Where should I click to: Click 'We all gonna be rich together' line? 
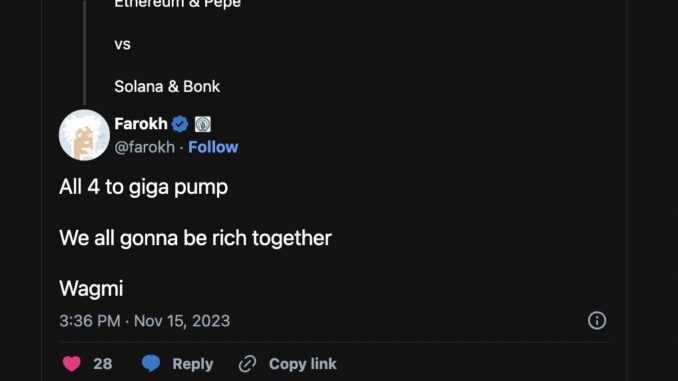click(195, 238)
